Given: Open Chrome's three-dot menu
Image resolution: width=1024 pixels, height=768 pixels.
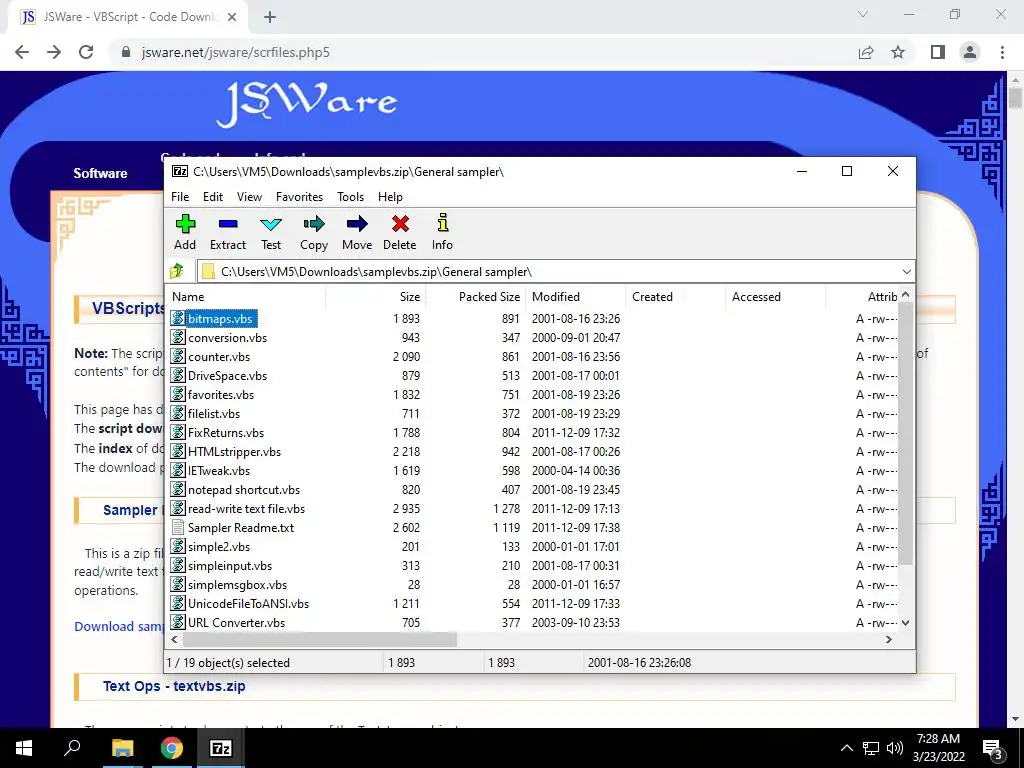Looking at the screenshot, I should click(1002, 52).
